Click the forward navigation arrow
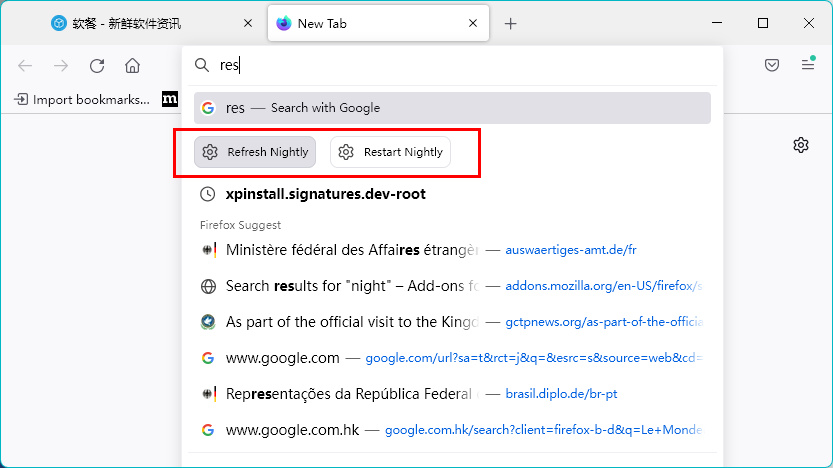Image resolution: width=833 pixels, height=468 pixels. (61, 66)
